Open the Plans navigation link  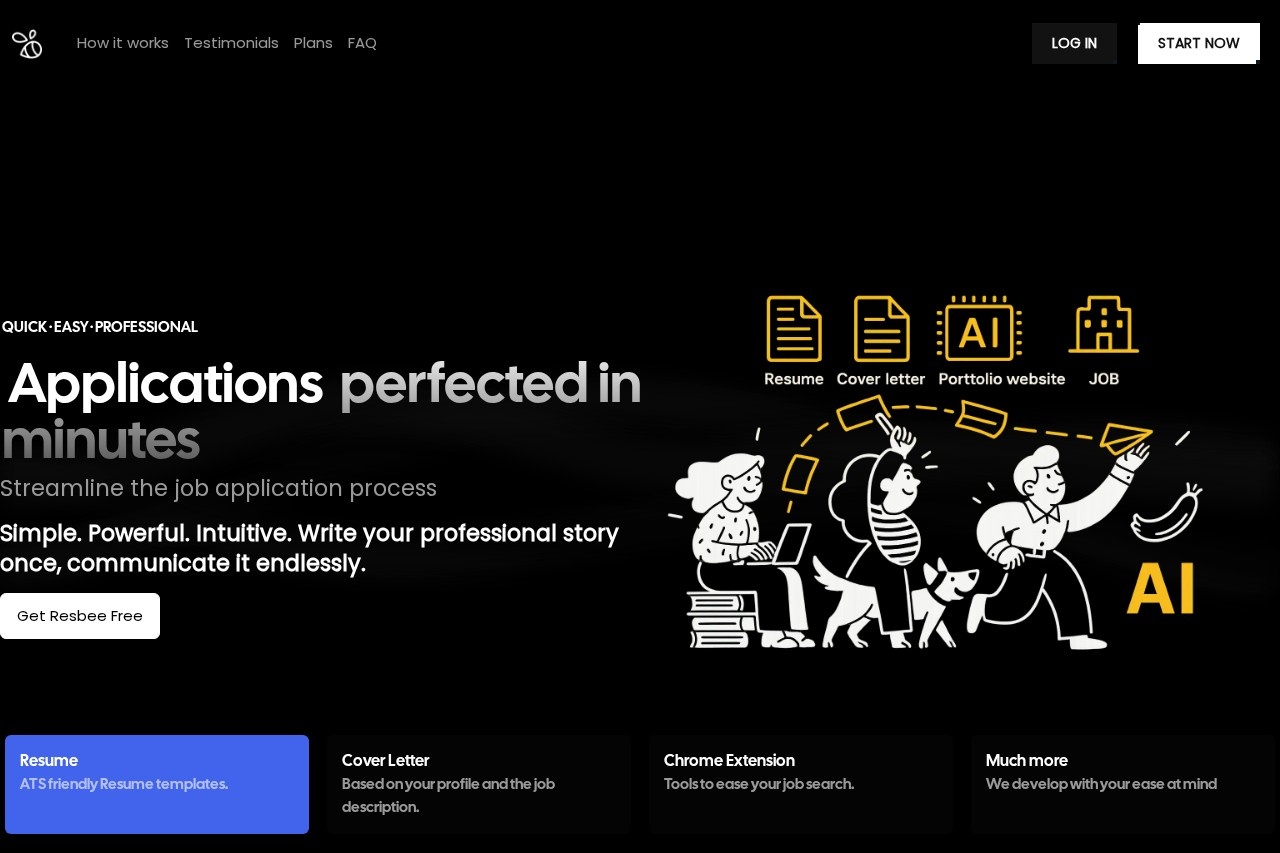(313, 43)
